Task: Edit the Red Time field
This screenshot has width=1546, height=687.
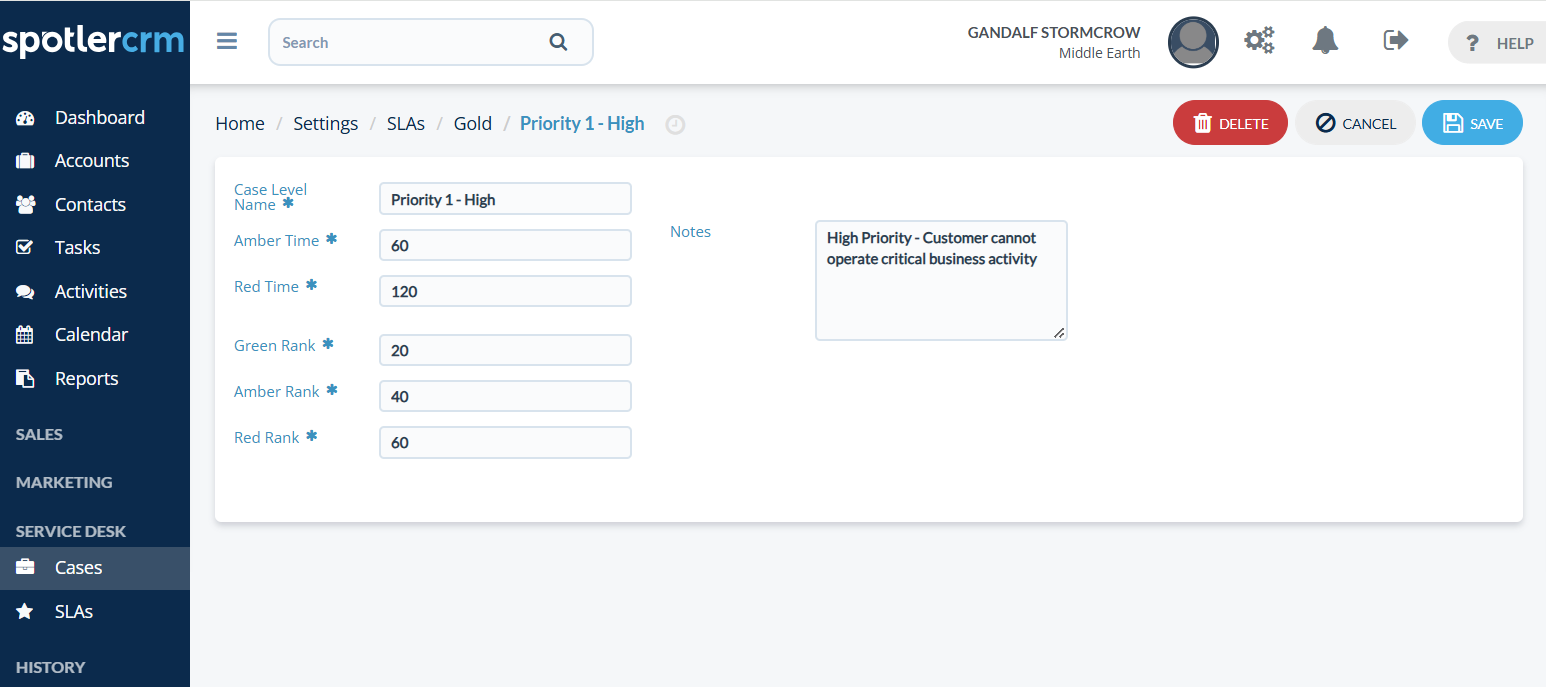Action: (x=505, y=291)
